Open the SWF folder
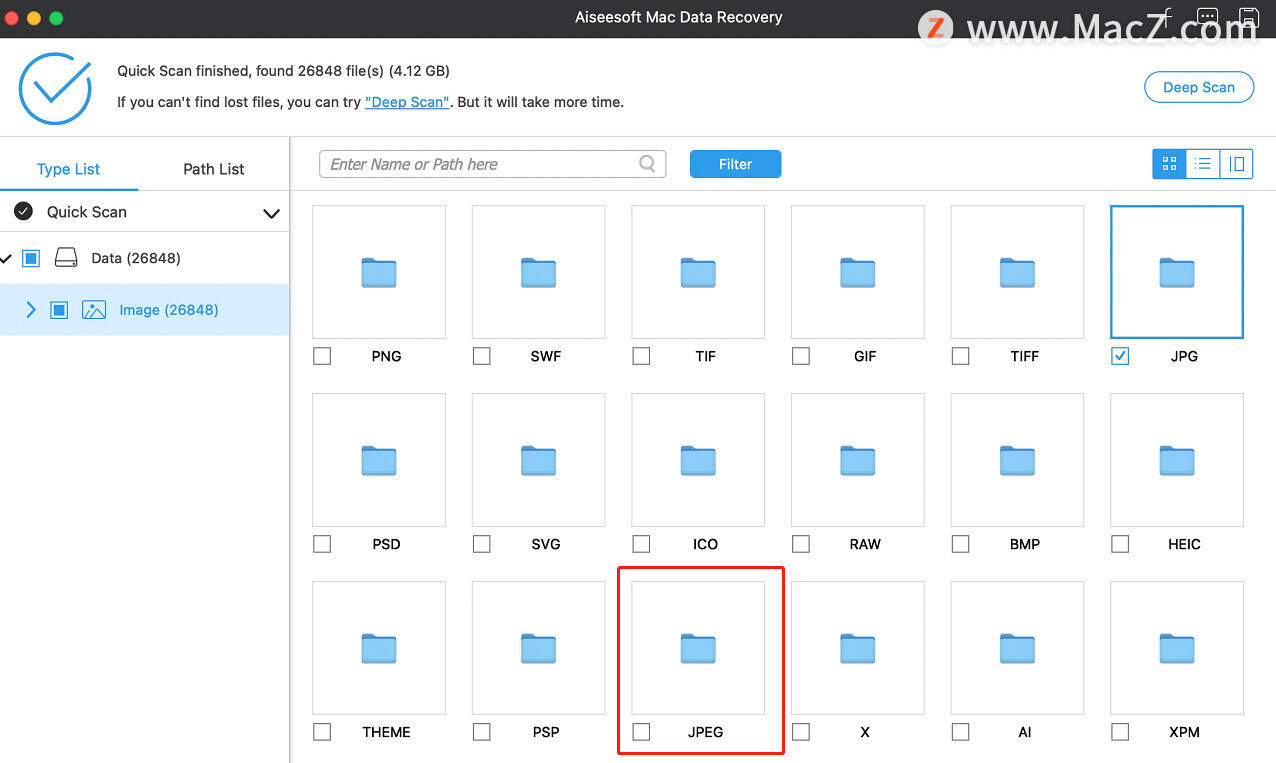Image resolution: width=1276 pixels, height=763 pixels. (538, 272)
